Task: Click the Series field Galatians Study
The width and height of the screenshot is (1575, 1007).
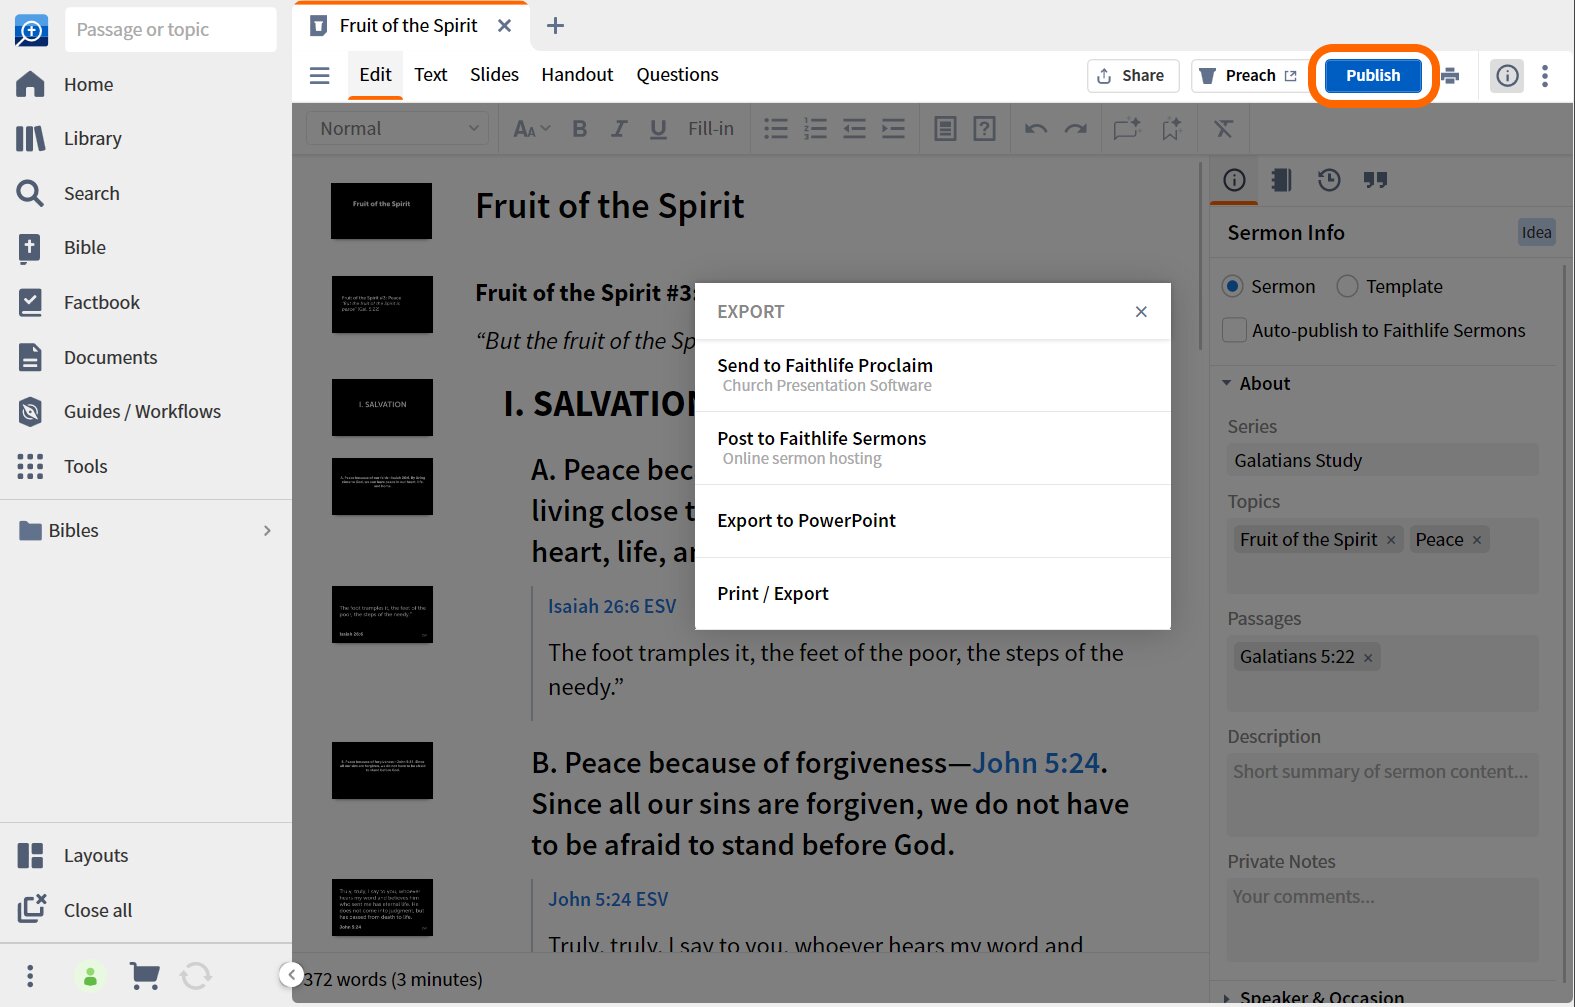Action: pos(1383,460)
